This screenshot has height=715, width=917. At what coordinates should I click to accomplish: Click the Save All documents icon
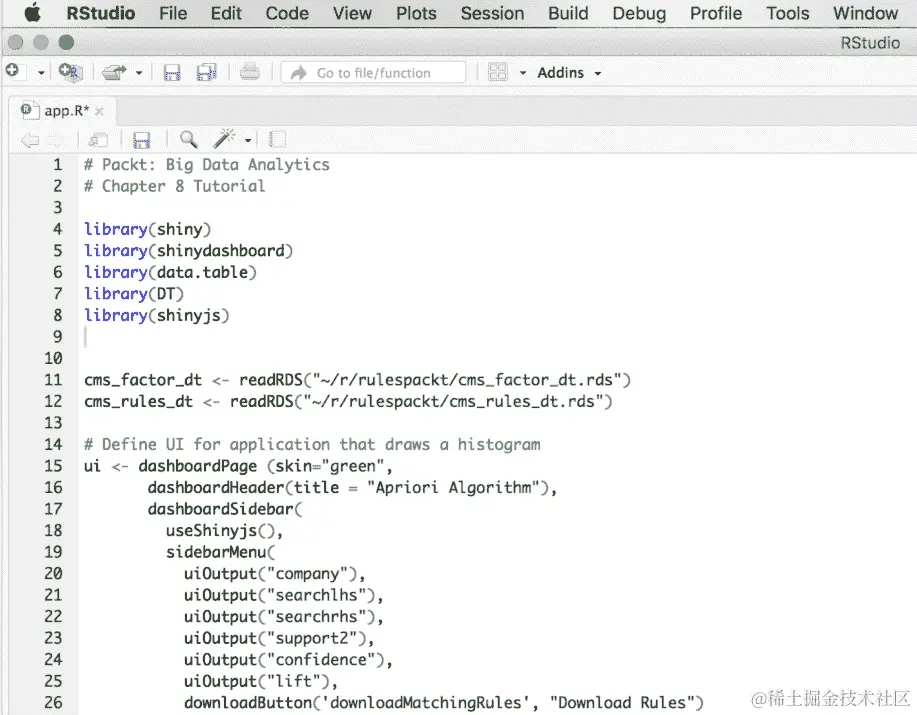tap(206, 72)
